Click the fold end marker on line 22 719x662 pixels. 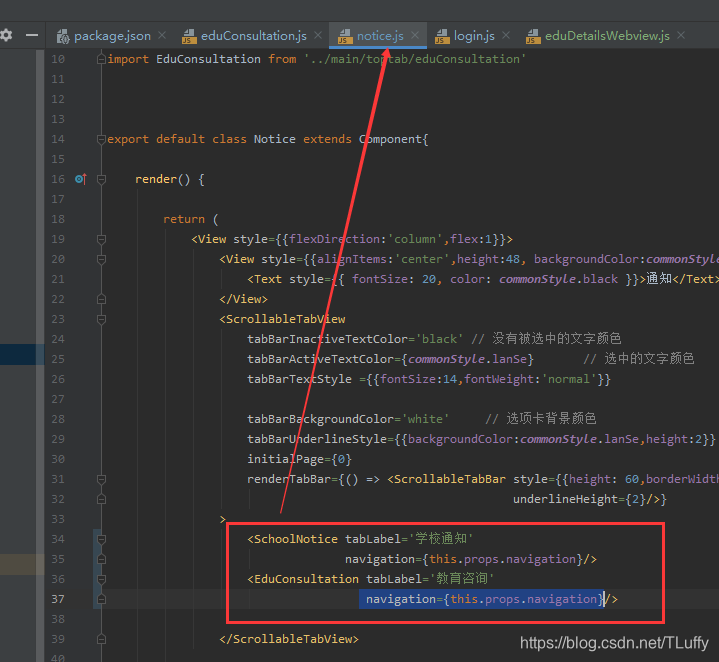pos(101,299)
